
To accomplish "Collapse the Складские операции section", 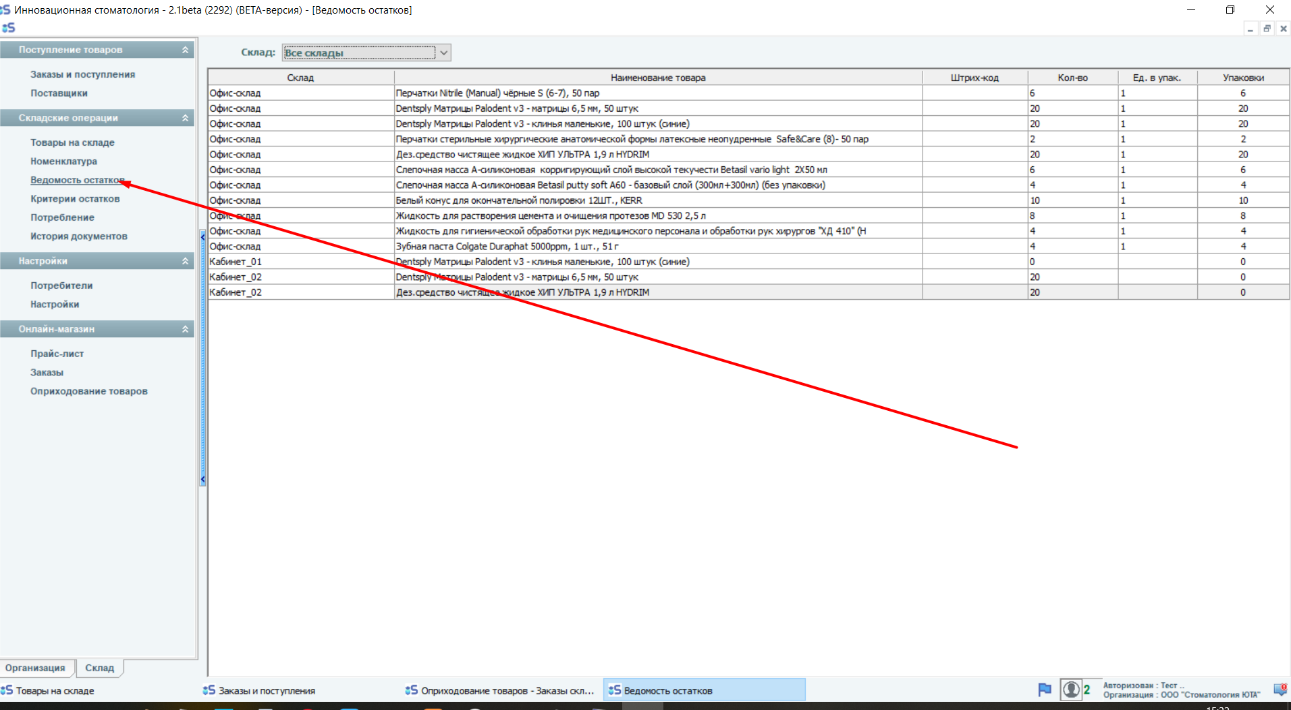I will (185, 118).
